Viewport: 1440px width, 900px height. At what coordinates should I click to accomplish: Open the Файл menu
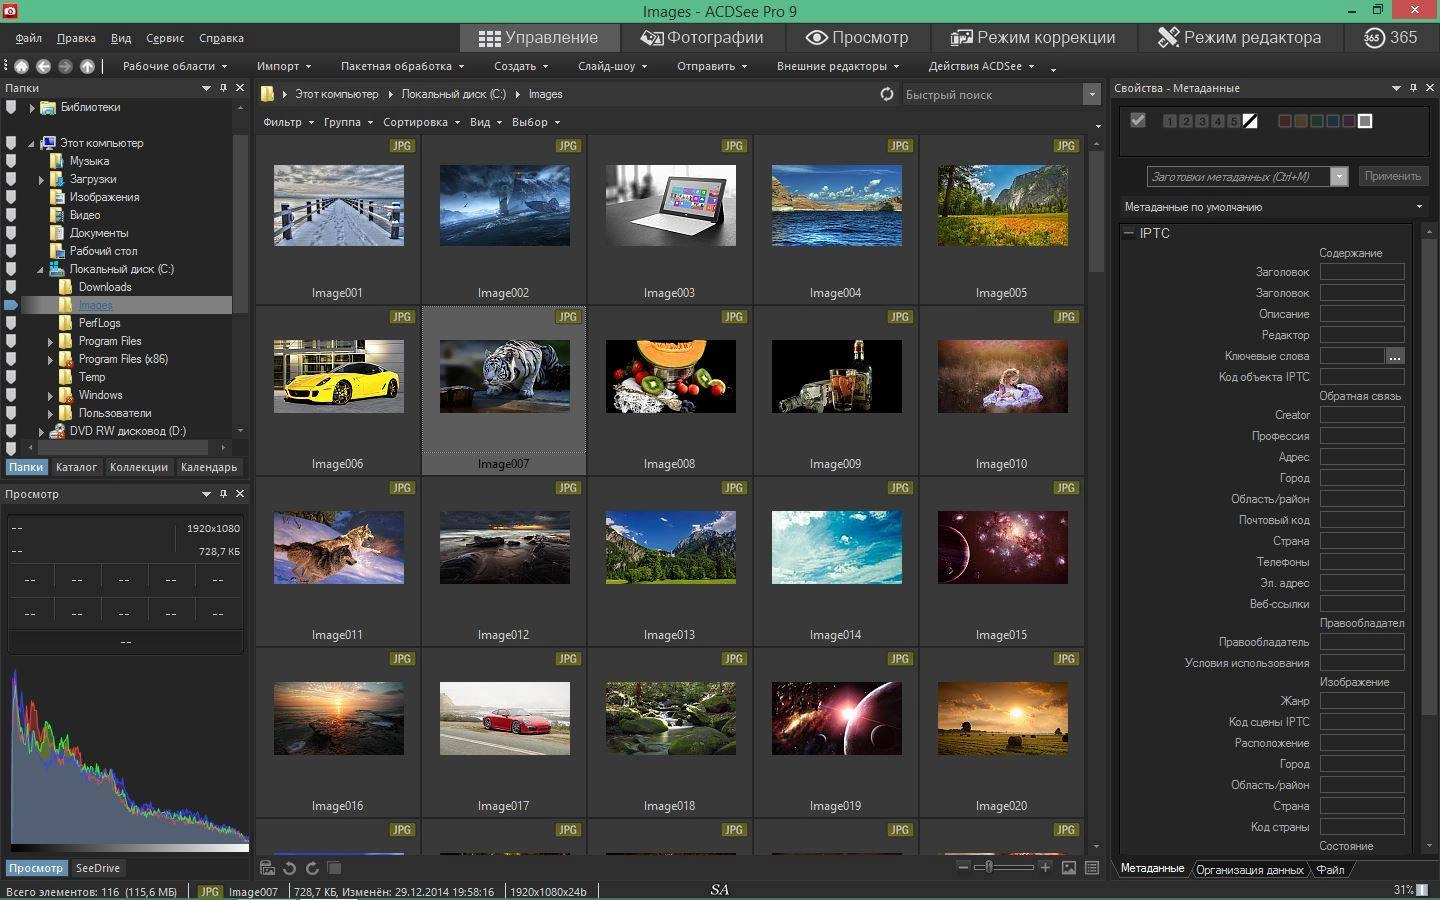tap(29, 38)
